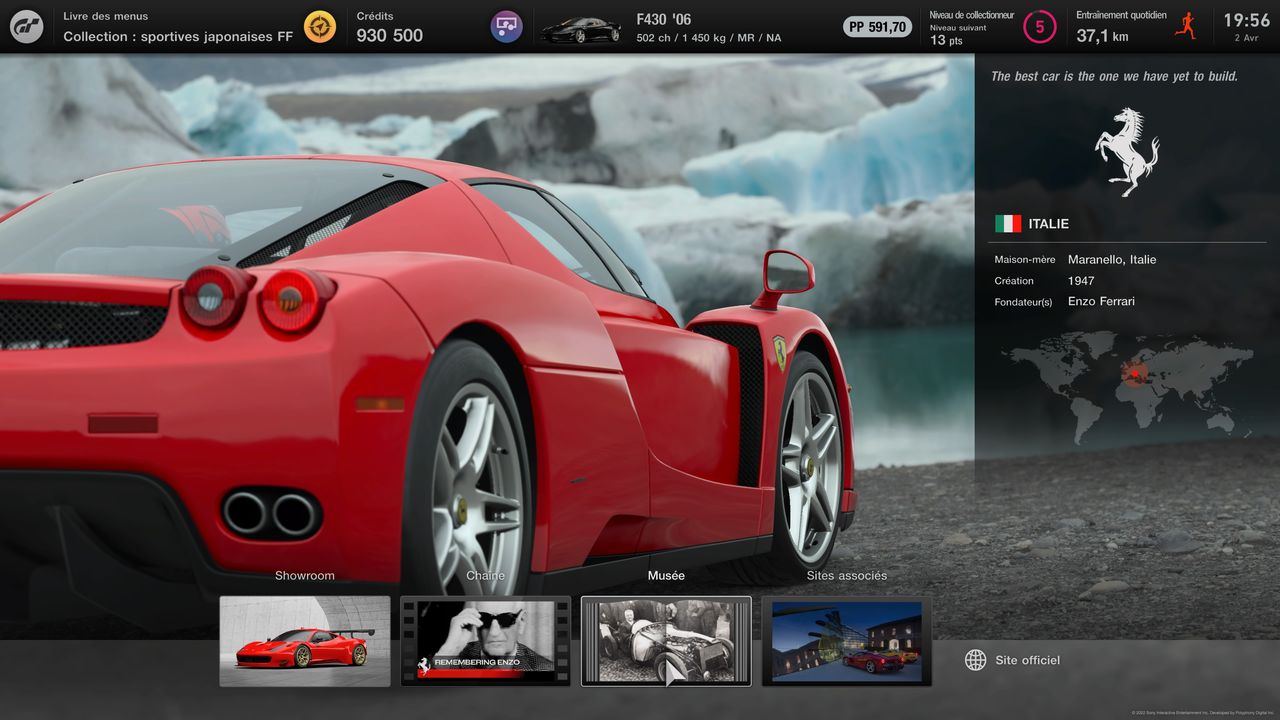This screenshot has height=720, width=1280.
Task: Click the Crédits 930 500 display
Action: point(390,27)
